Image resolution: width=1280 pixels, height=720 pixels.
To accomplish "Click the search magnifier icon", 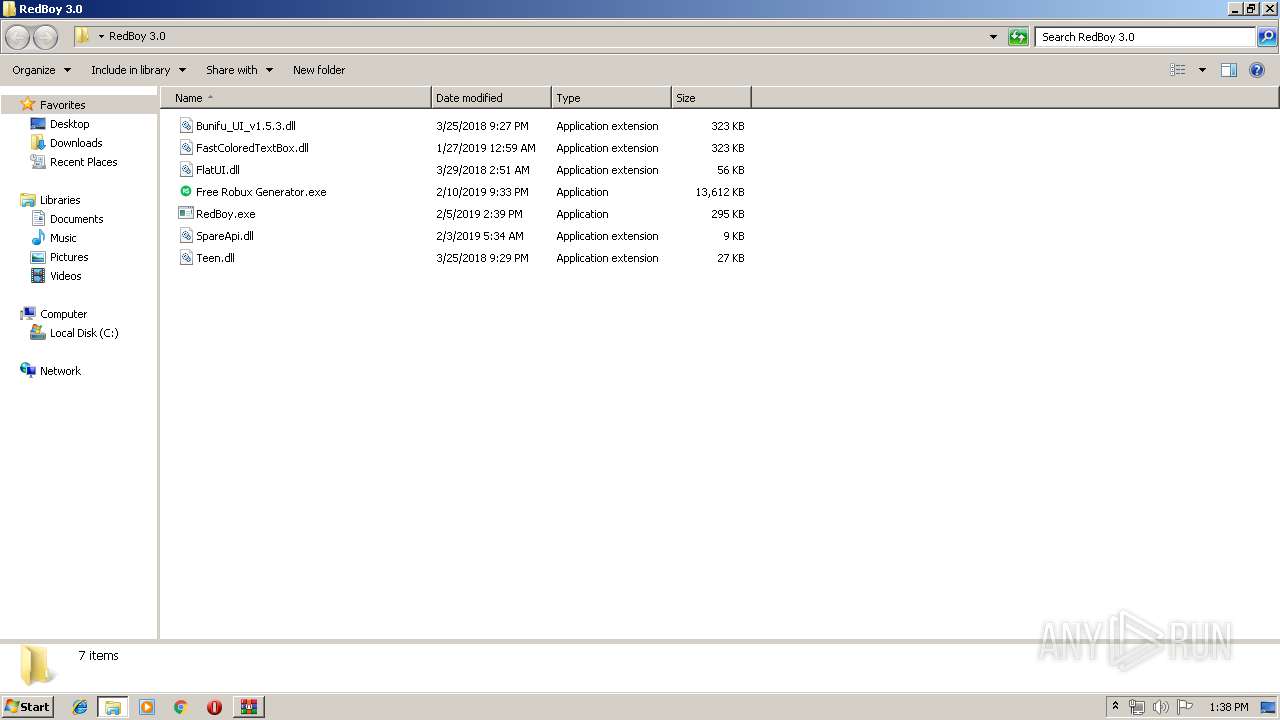I will click(1267, 37).
